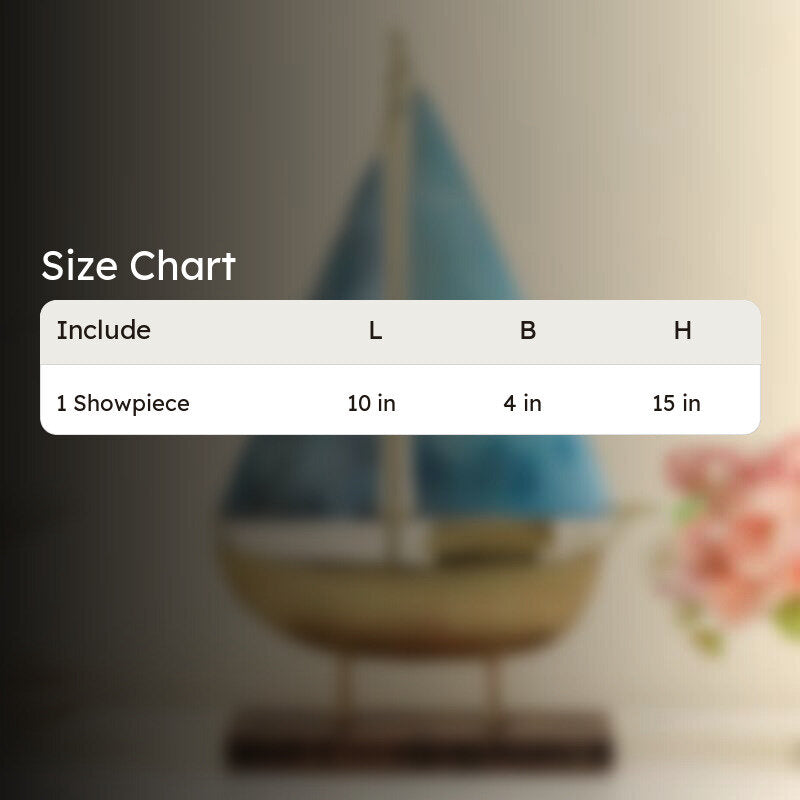Click the B column header
Viewport: 800px width, 800px height.
pyautogui.click(x=528, y=330)
